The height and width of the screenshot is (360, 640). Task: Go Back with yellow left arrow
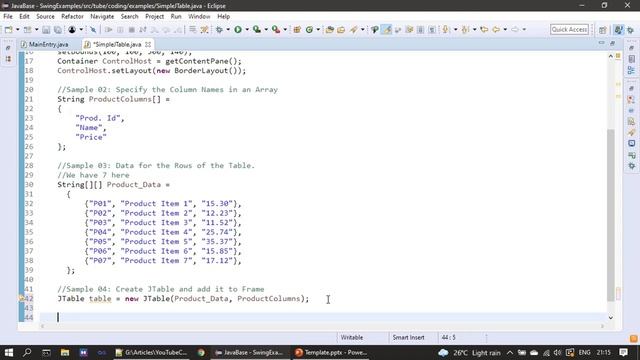point(496,29)
